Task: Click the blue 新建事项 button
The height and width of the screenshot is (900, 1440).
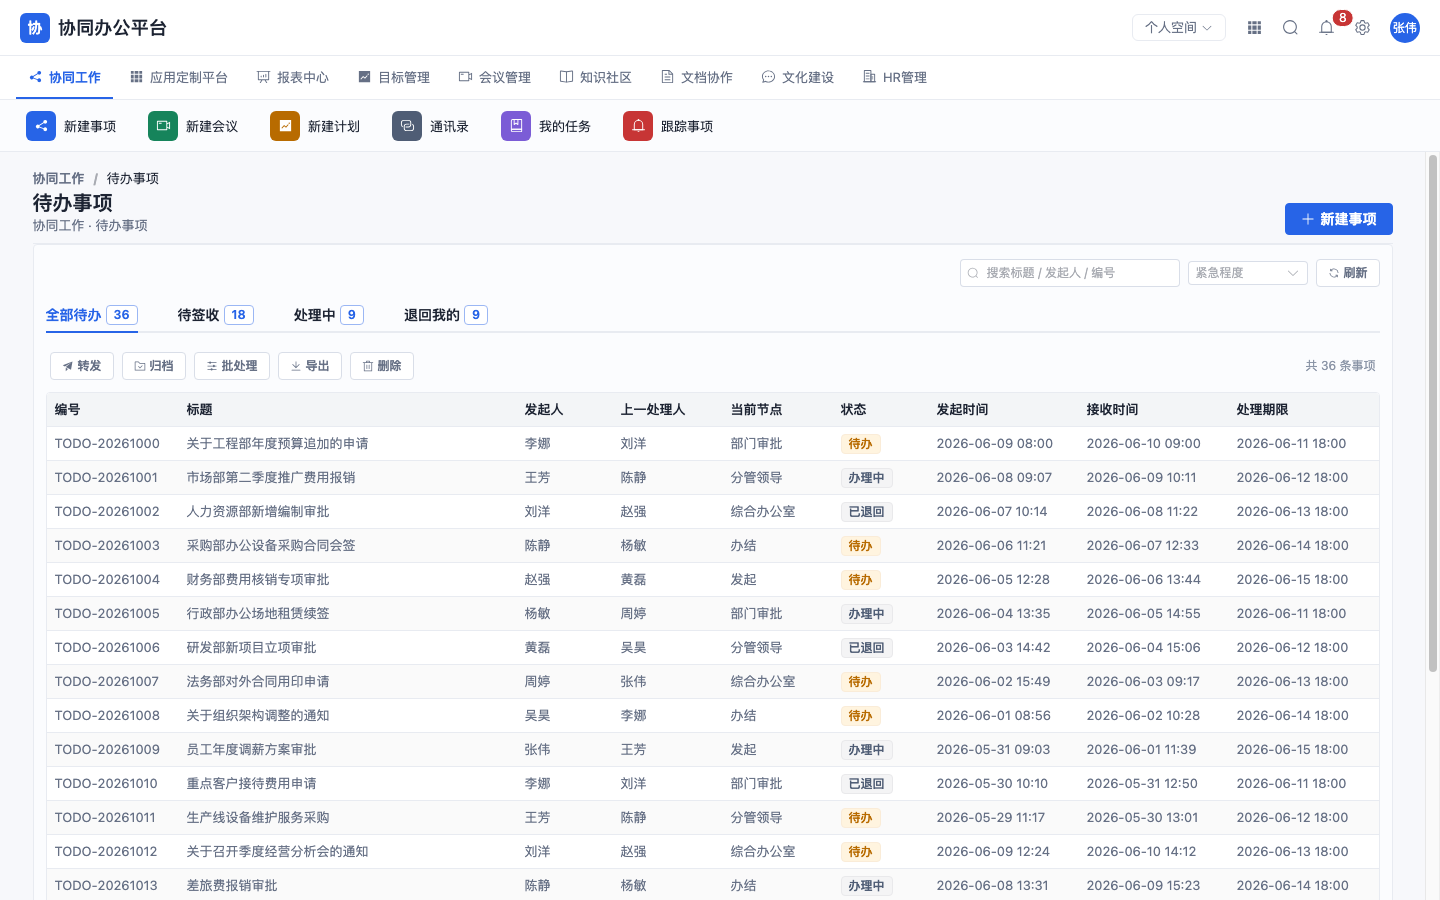Action: tap(1339, 219)
